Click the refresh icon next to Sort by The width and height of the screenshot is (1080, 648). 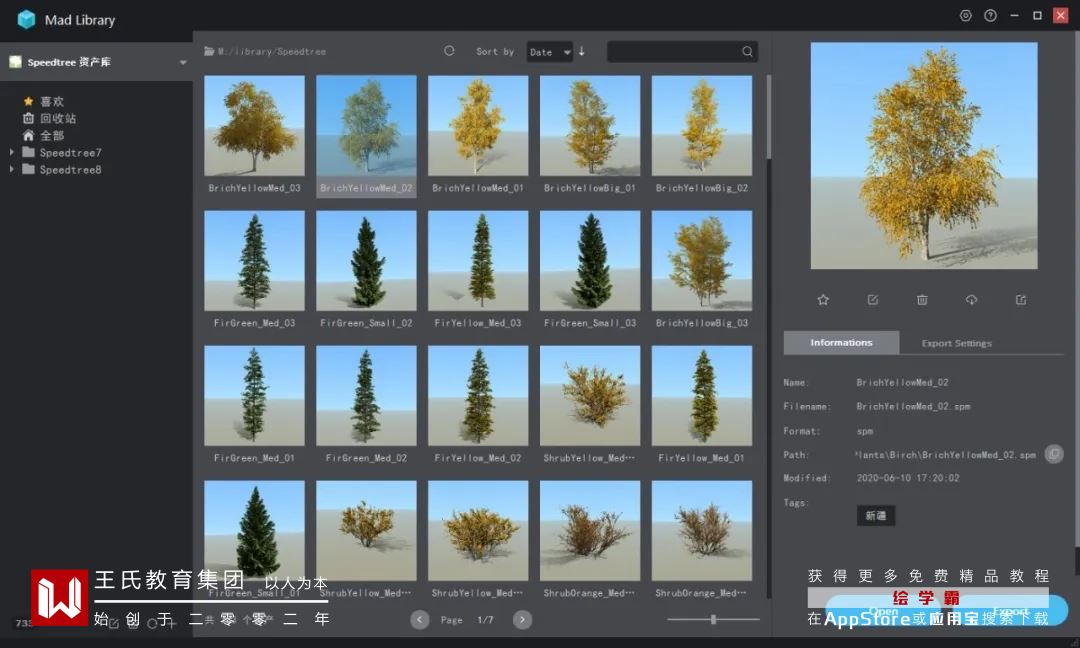(x=449, y=51)
